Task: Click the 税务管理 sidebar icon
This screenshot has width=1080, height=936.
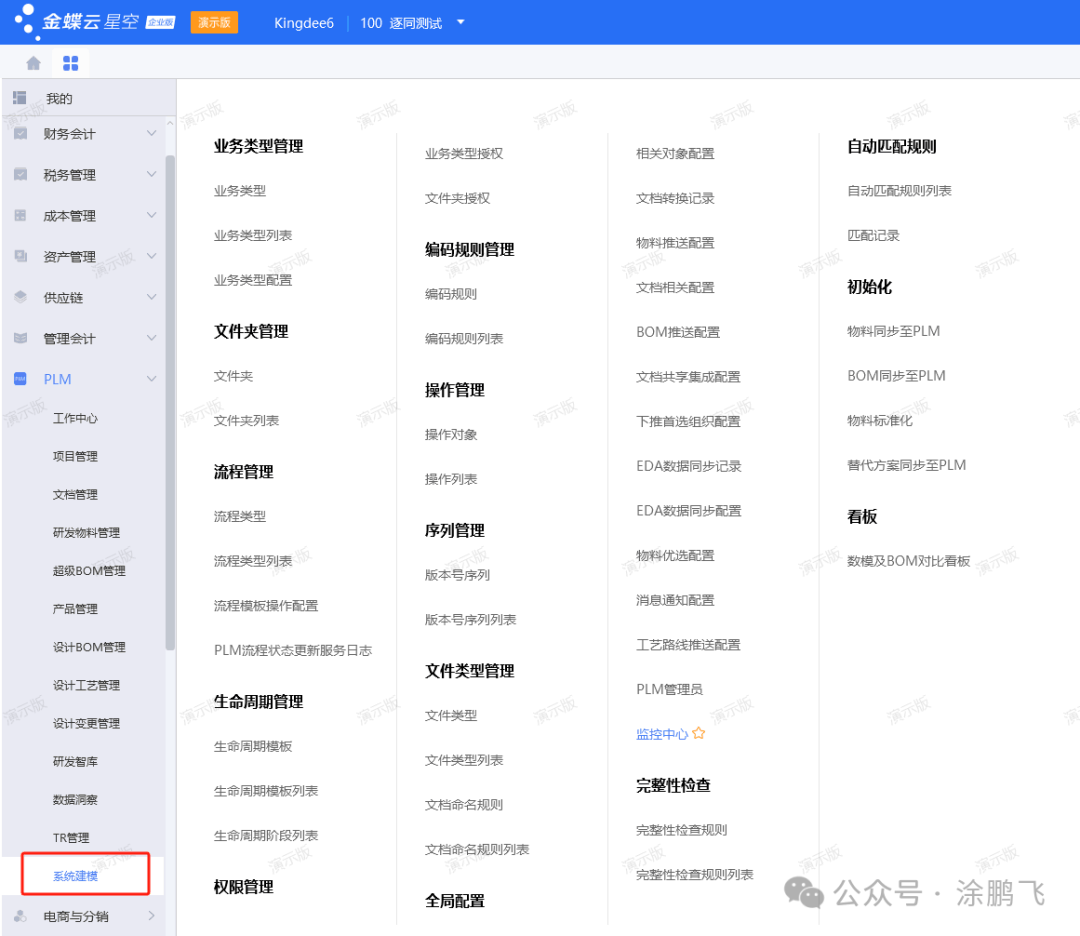Action: pos(21,174)
